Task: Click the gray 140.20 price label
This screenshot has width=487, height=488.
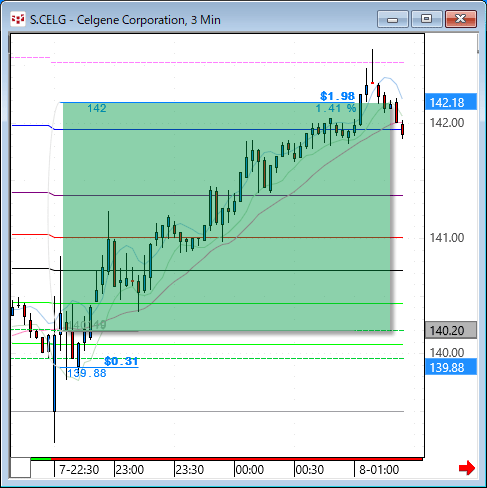Action: (451, 330)
